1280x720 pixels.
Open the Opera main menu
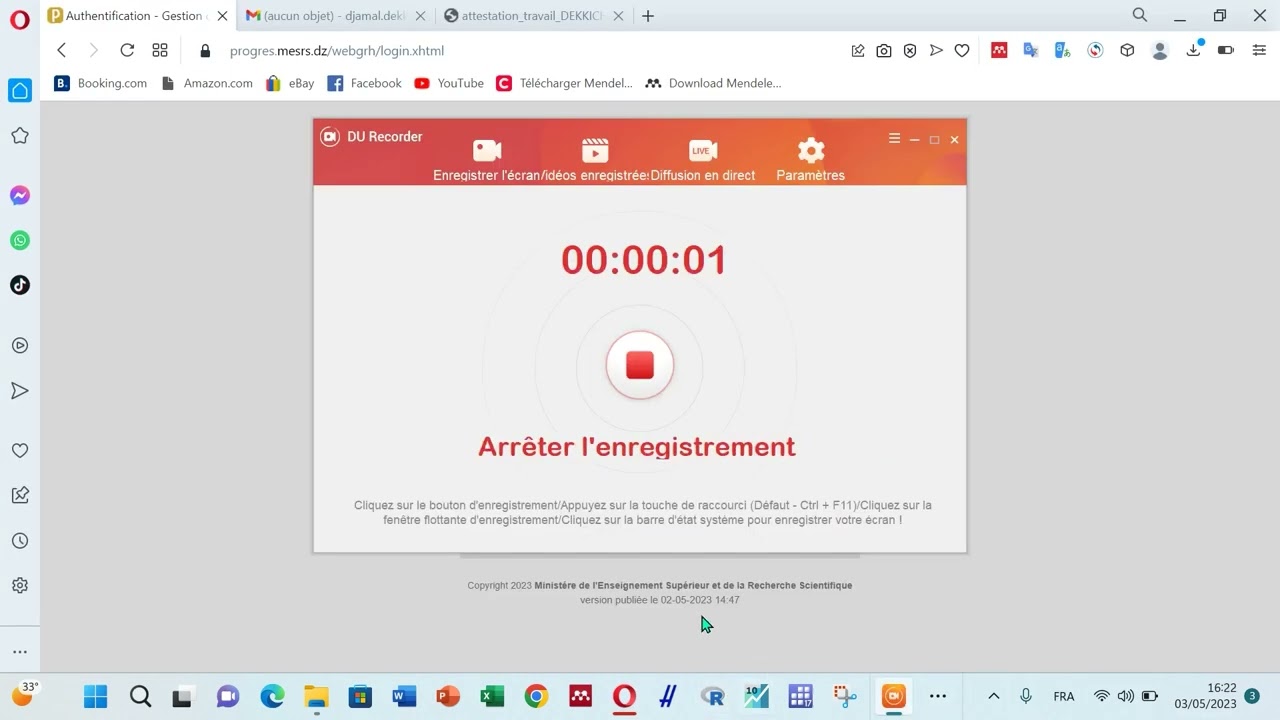pyautogui.click(x=19, y=20)
